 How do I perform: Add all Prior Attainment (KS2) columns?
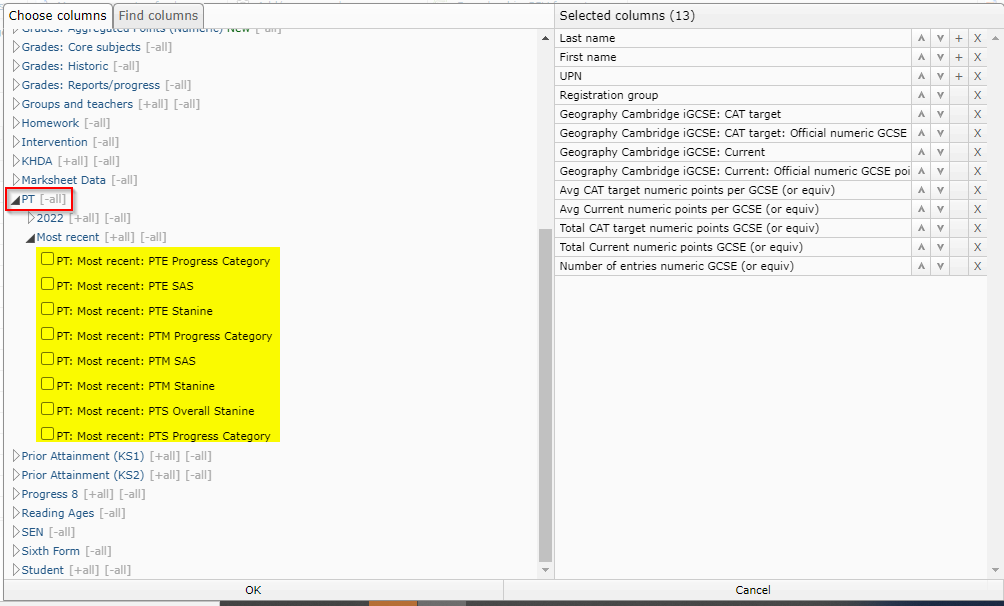165,475
